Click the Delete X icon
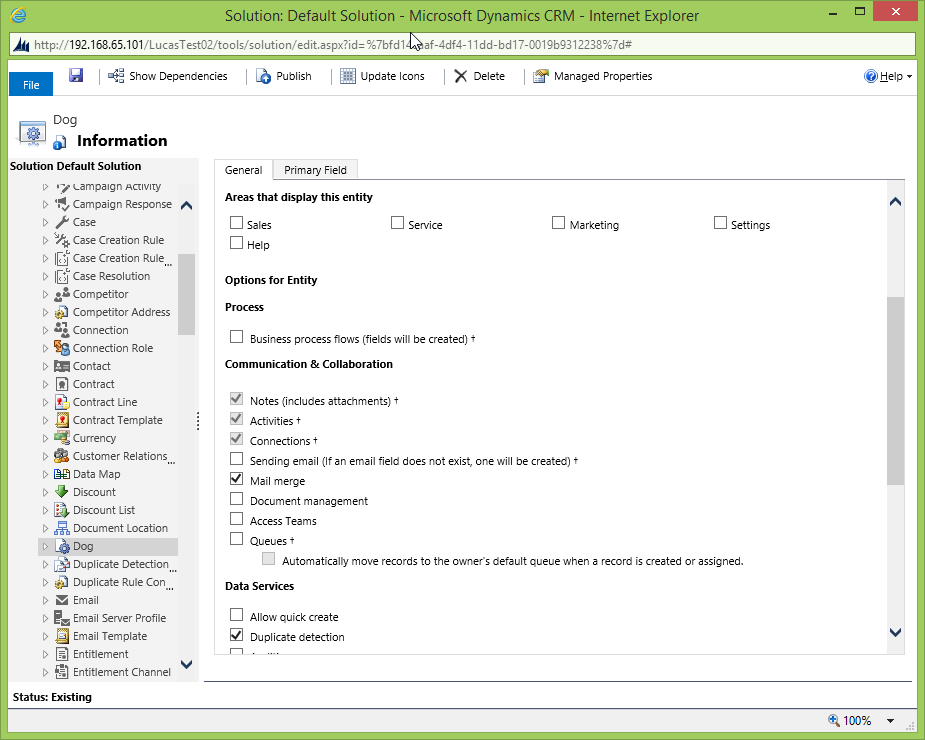Viewport: 925px width, 740px height. point(461,76)
